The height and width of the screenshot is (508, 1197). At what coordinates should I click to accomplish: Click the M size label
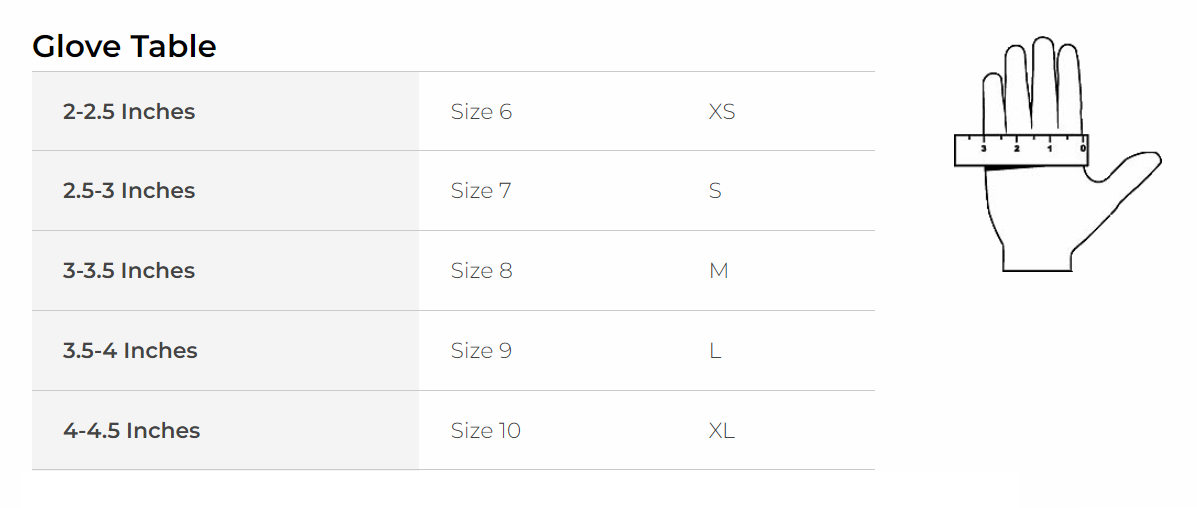tap(718, 271)
